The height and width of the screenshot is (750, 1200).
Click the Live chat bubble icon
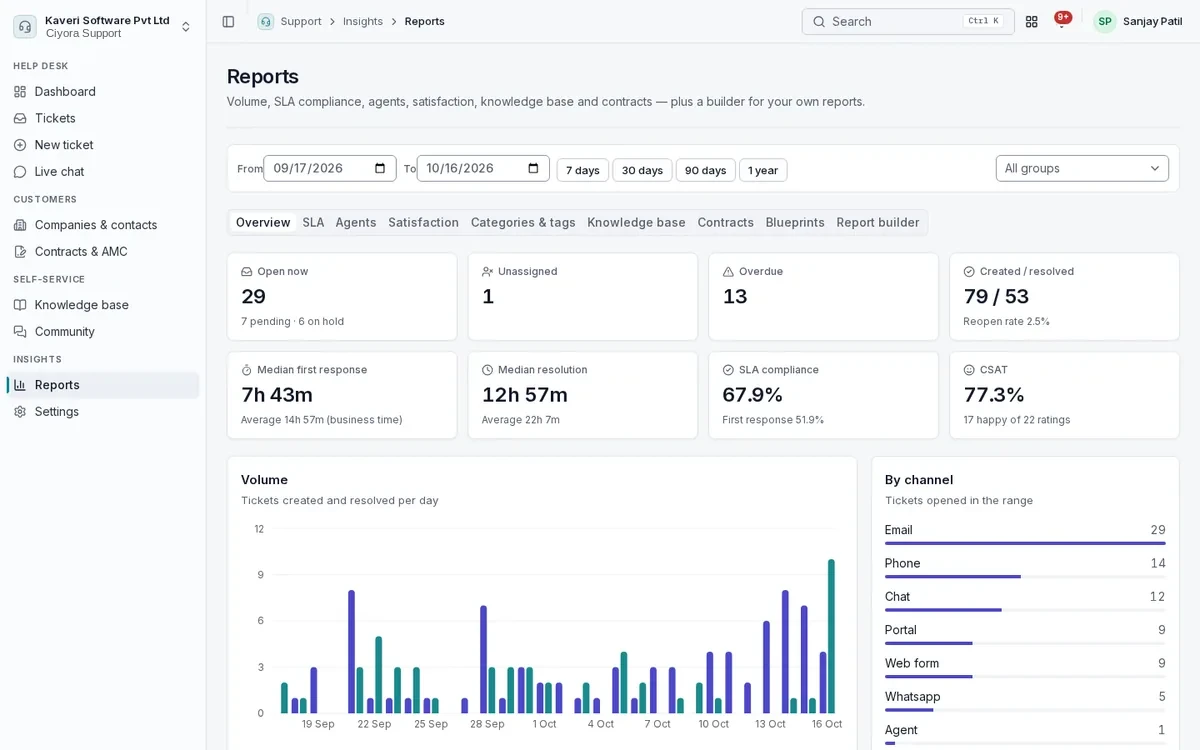click(x=20, y=171)
